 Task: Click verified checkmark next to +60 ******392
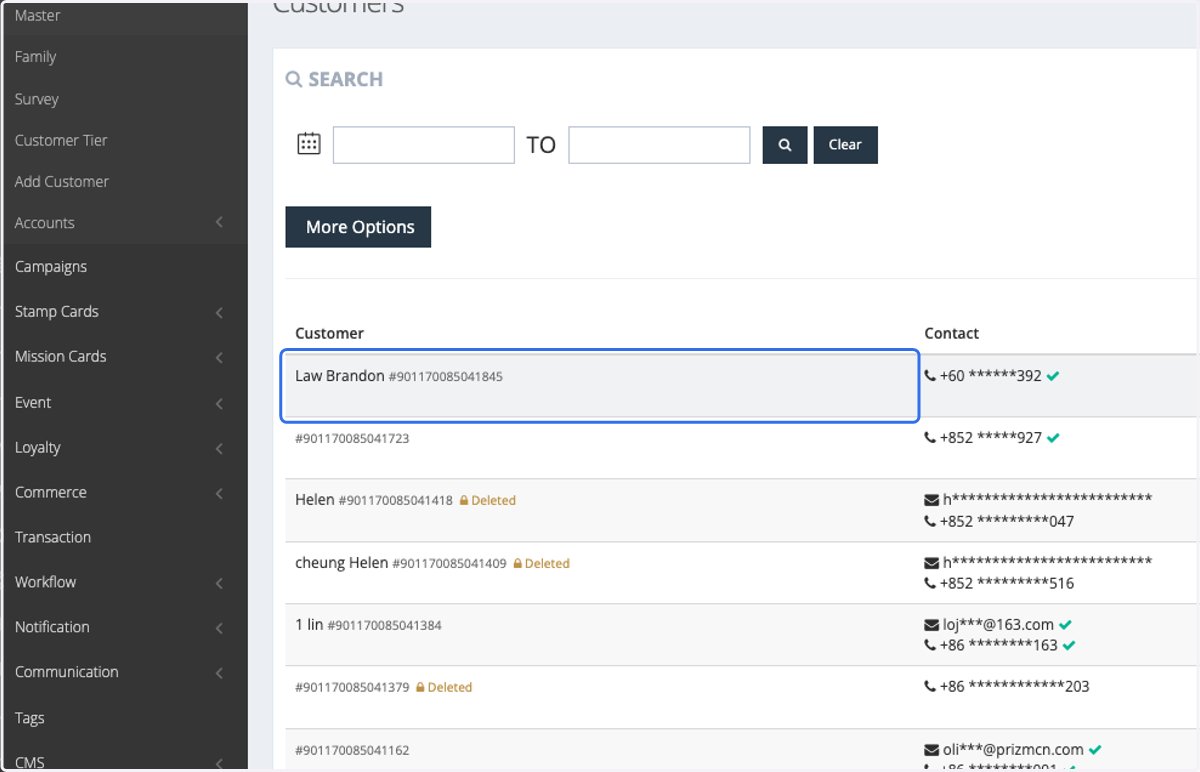click(x=1053, y=376)
